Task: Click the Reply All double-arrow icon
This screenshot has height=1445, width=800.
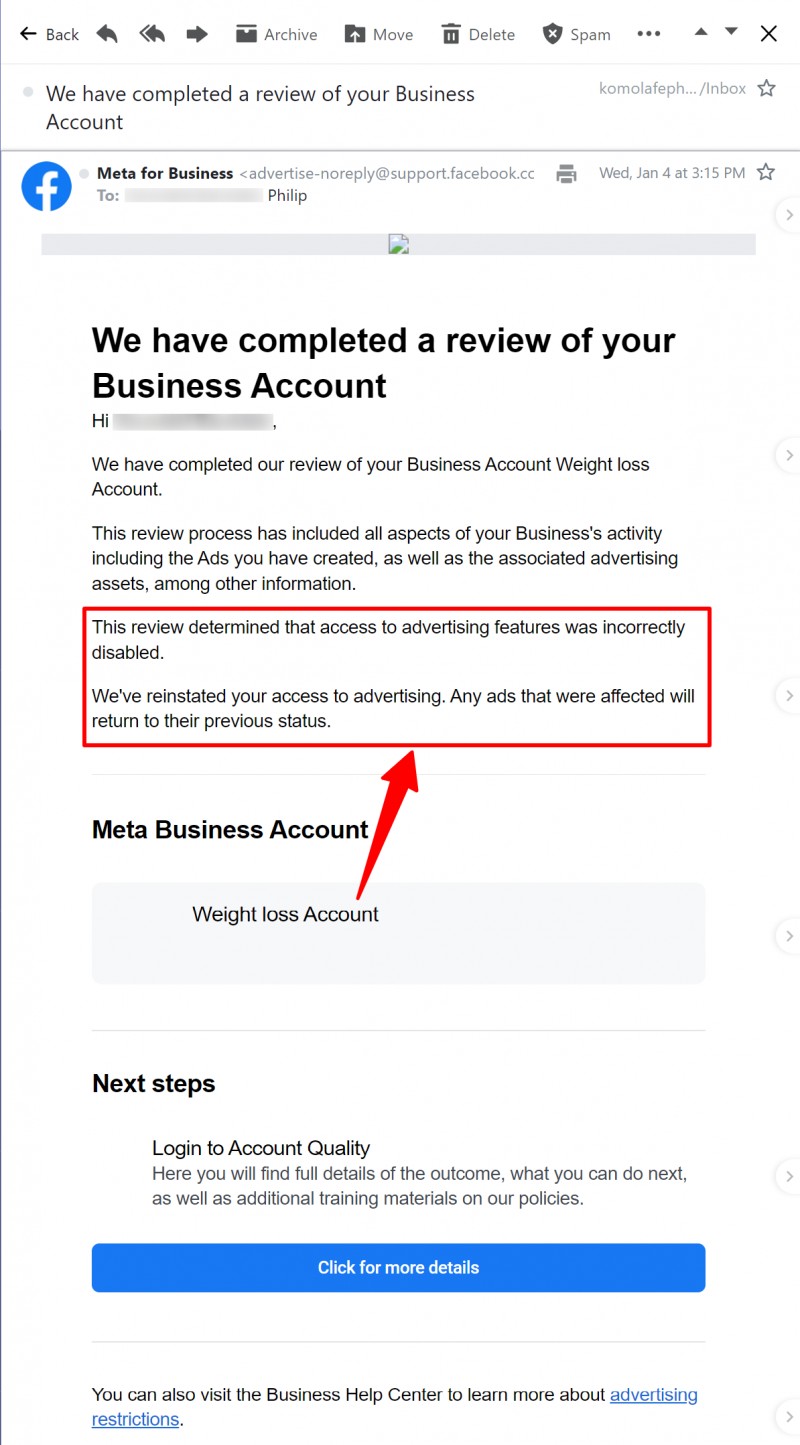Action: point(152,34)
